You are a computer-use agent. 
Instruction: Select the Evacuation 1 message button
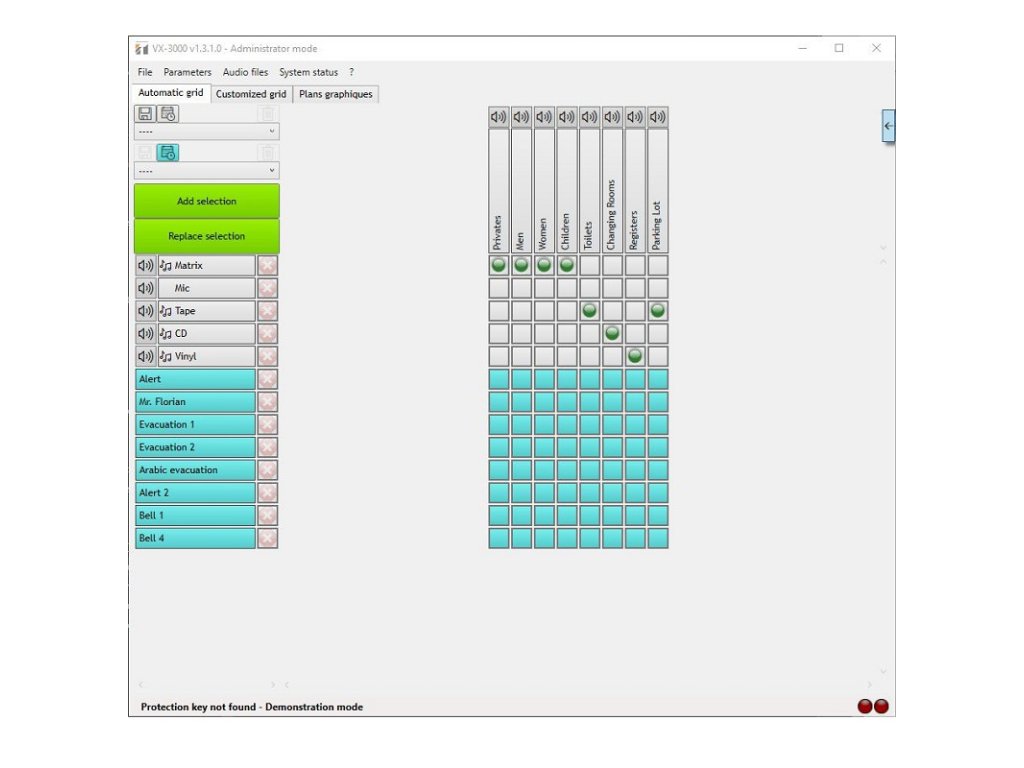195,425
